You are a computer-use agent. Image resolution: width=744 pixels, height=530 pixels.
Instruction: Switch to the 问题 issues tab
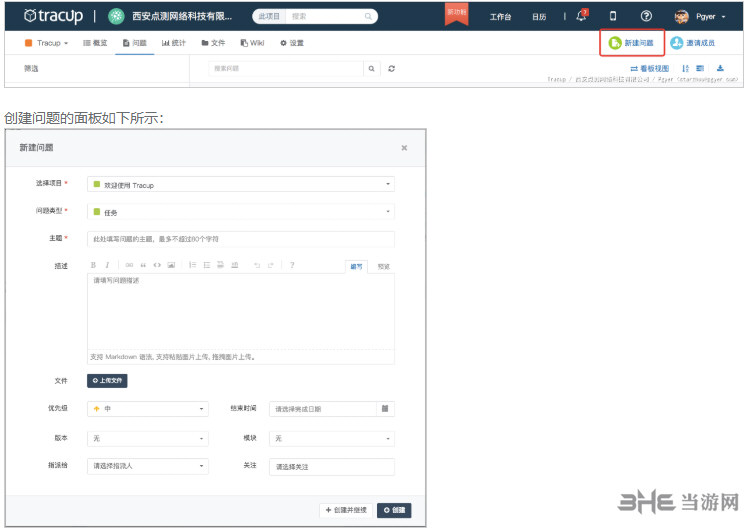135,43
